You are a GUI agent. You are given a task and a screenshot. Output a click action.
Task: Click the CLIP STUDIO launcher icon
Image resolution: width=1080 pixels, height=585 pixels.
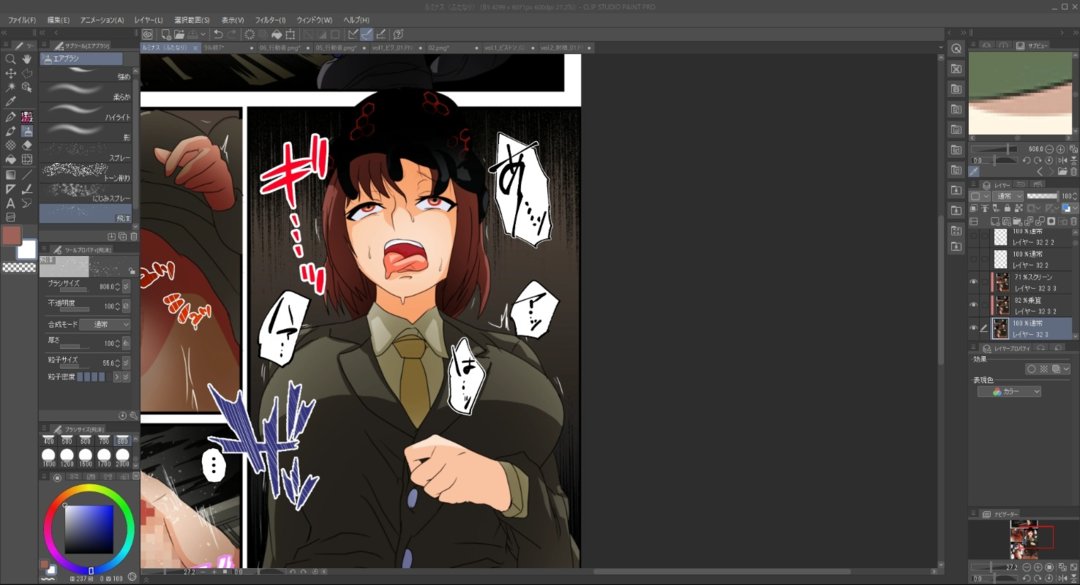[x=147, y=34]
